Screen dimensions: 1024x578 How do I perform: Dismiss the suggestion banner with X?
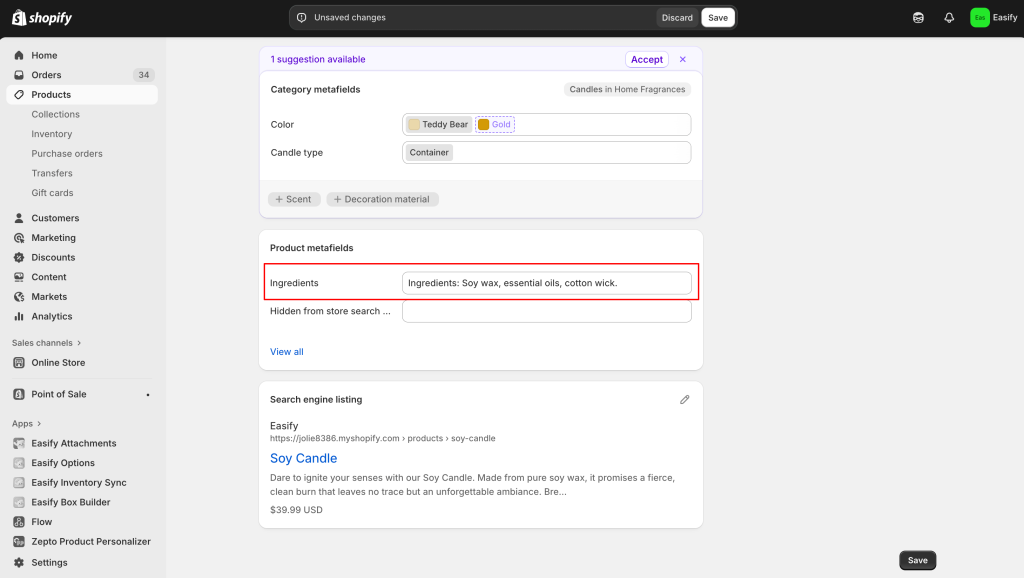pyautogui.click(x=683, y=60)
